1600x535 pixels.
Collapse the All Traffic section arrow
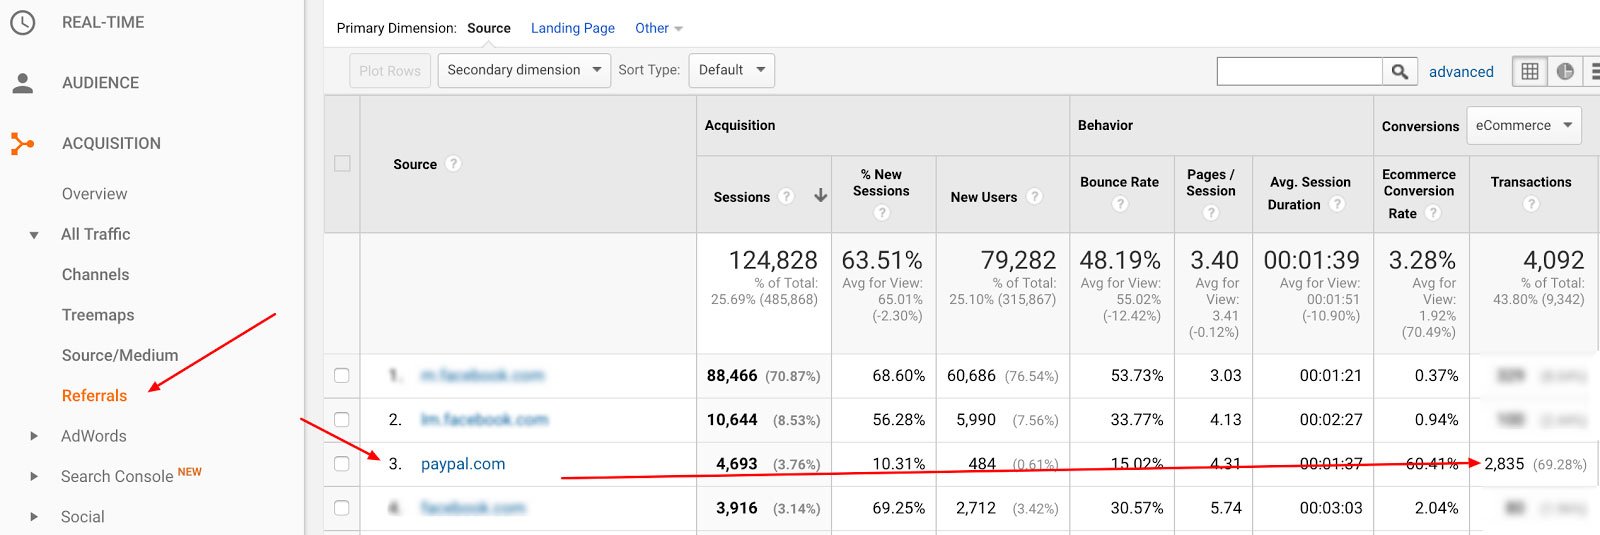(x=34, y=235)
